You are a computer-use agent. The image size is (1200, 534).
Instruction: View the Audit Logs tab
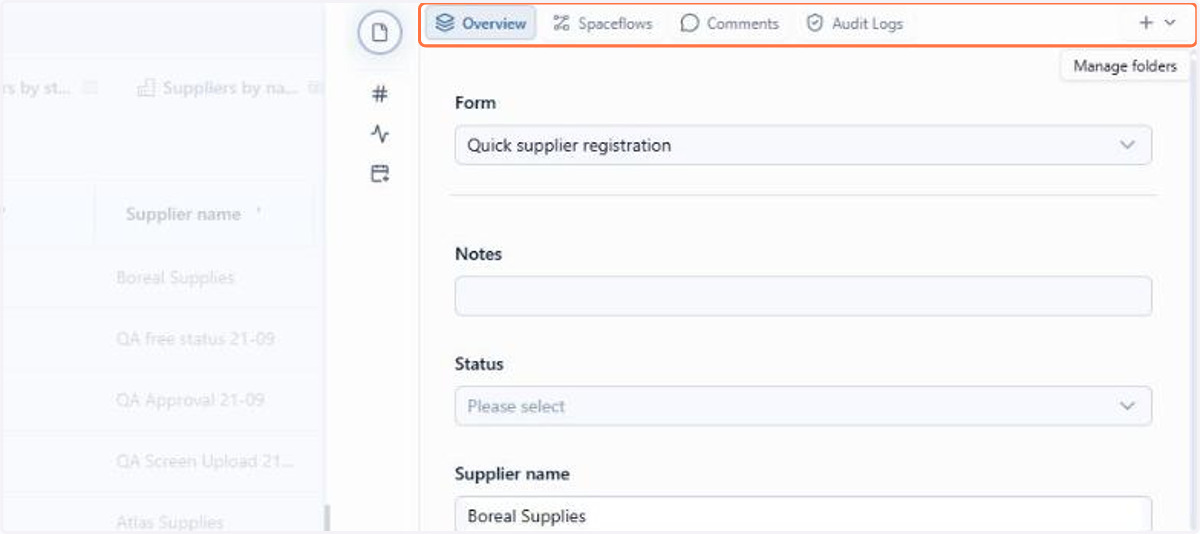pyautogui.click(x=855, y=23)
